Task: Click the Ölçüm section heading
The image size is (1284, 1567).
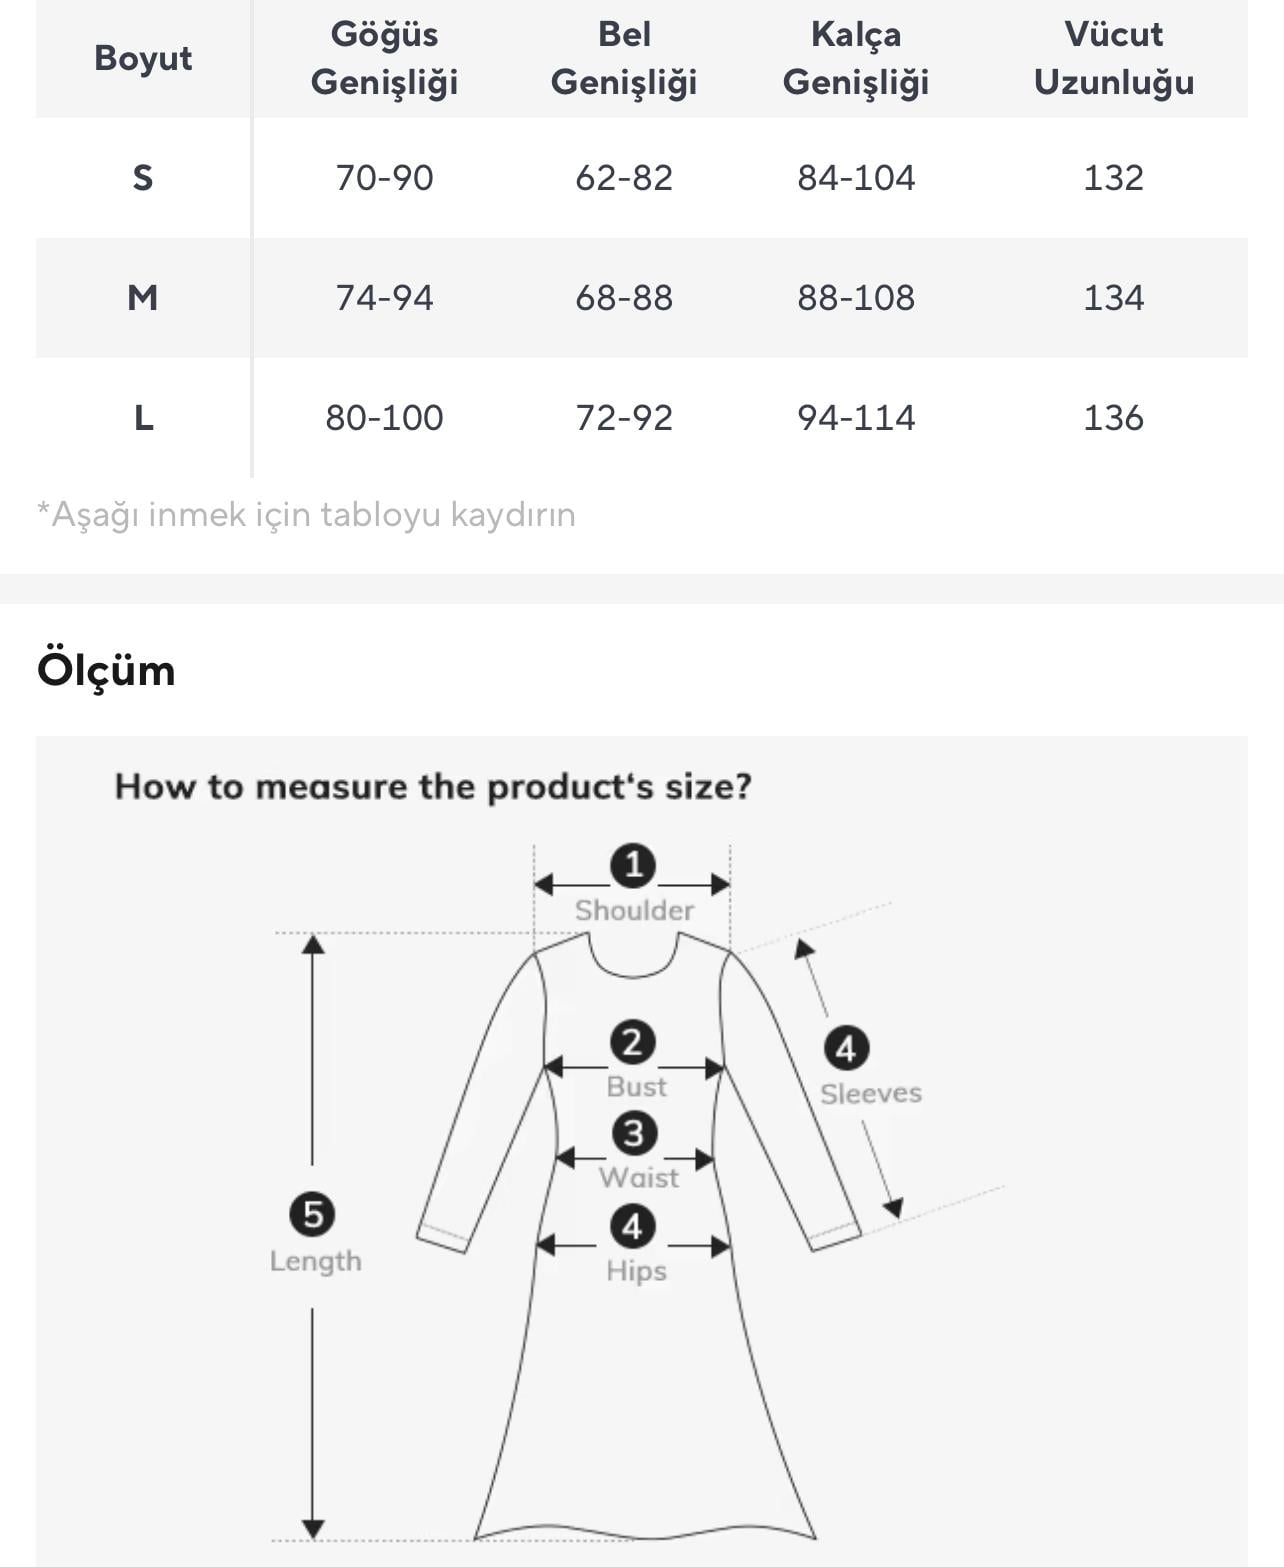Action: pyautogui.click(x=106, y=670)
